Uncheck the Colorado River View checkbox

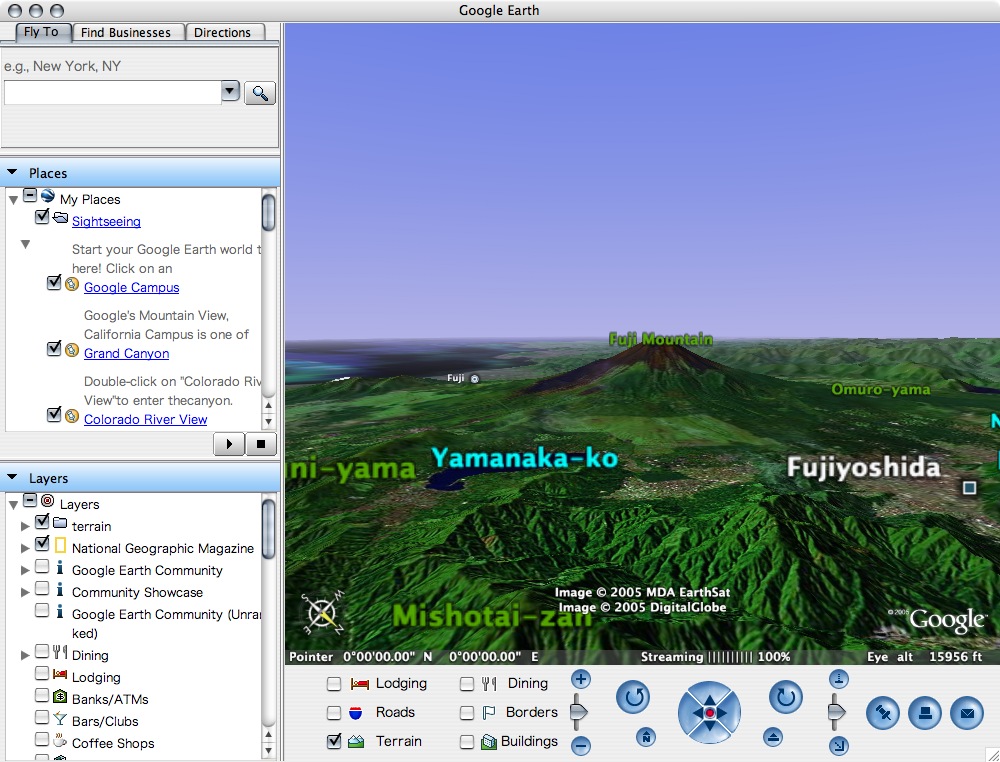tap(54, 414)
